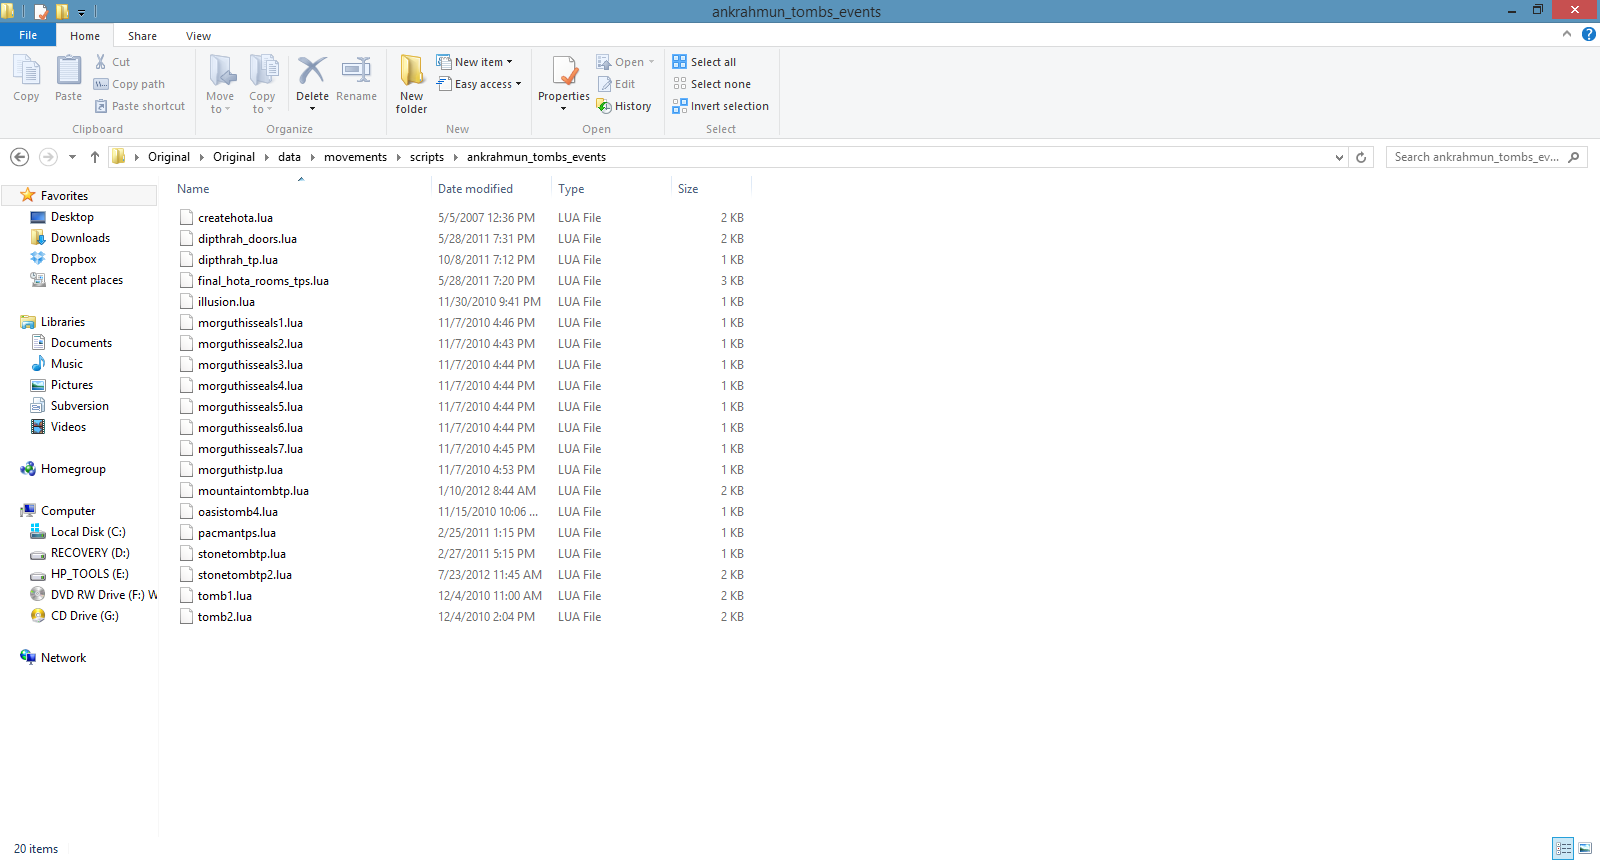This screenshot has width=1600, height=860.
Task: Open Homegroup in the navigation pane
Action: [73, 469]
